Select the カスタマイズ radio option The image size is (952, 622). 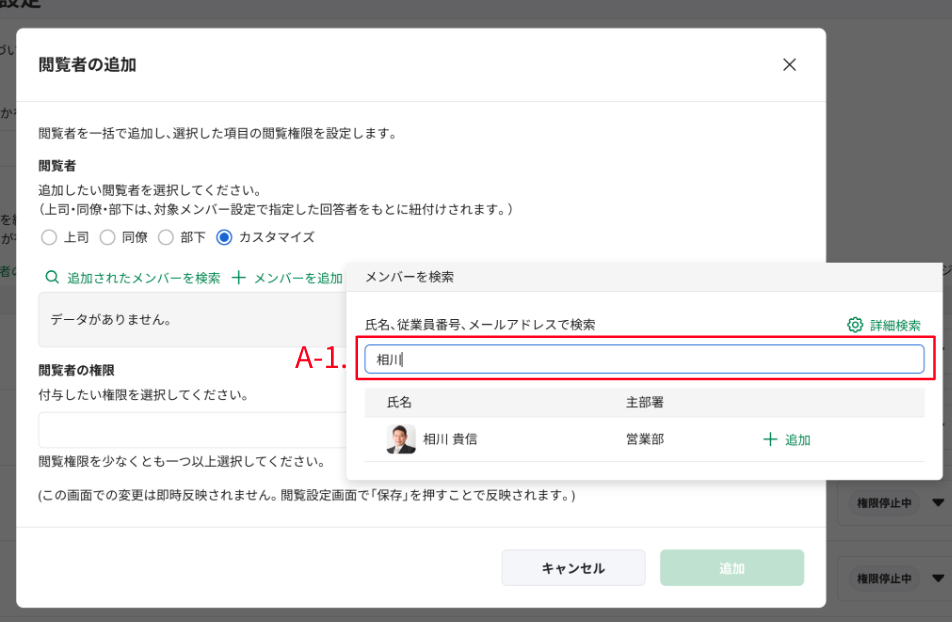coord(224,237)
